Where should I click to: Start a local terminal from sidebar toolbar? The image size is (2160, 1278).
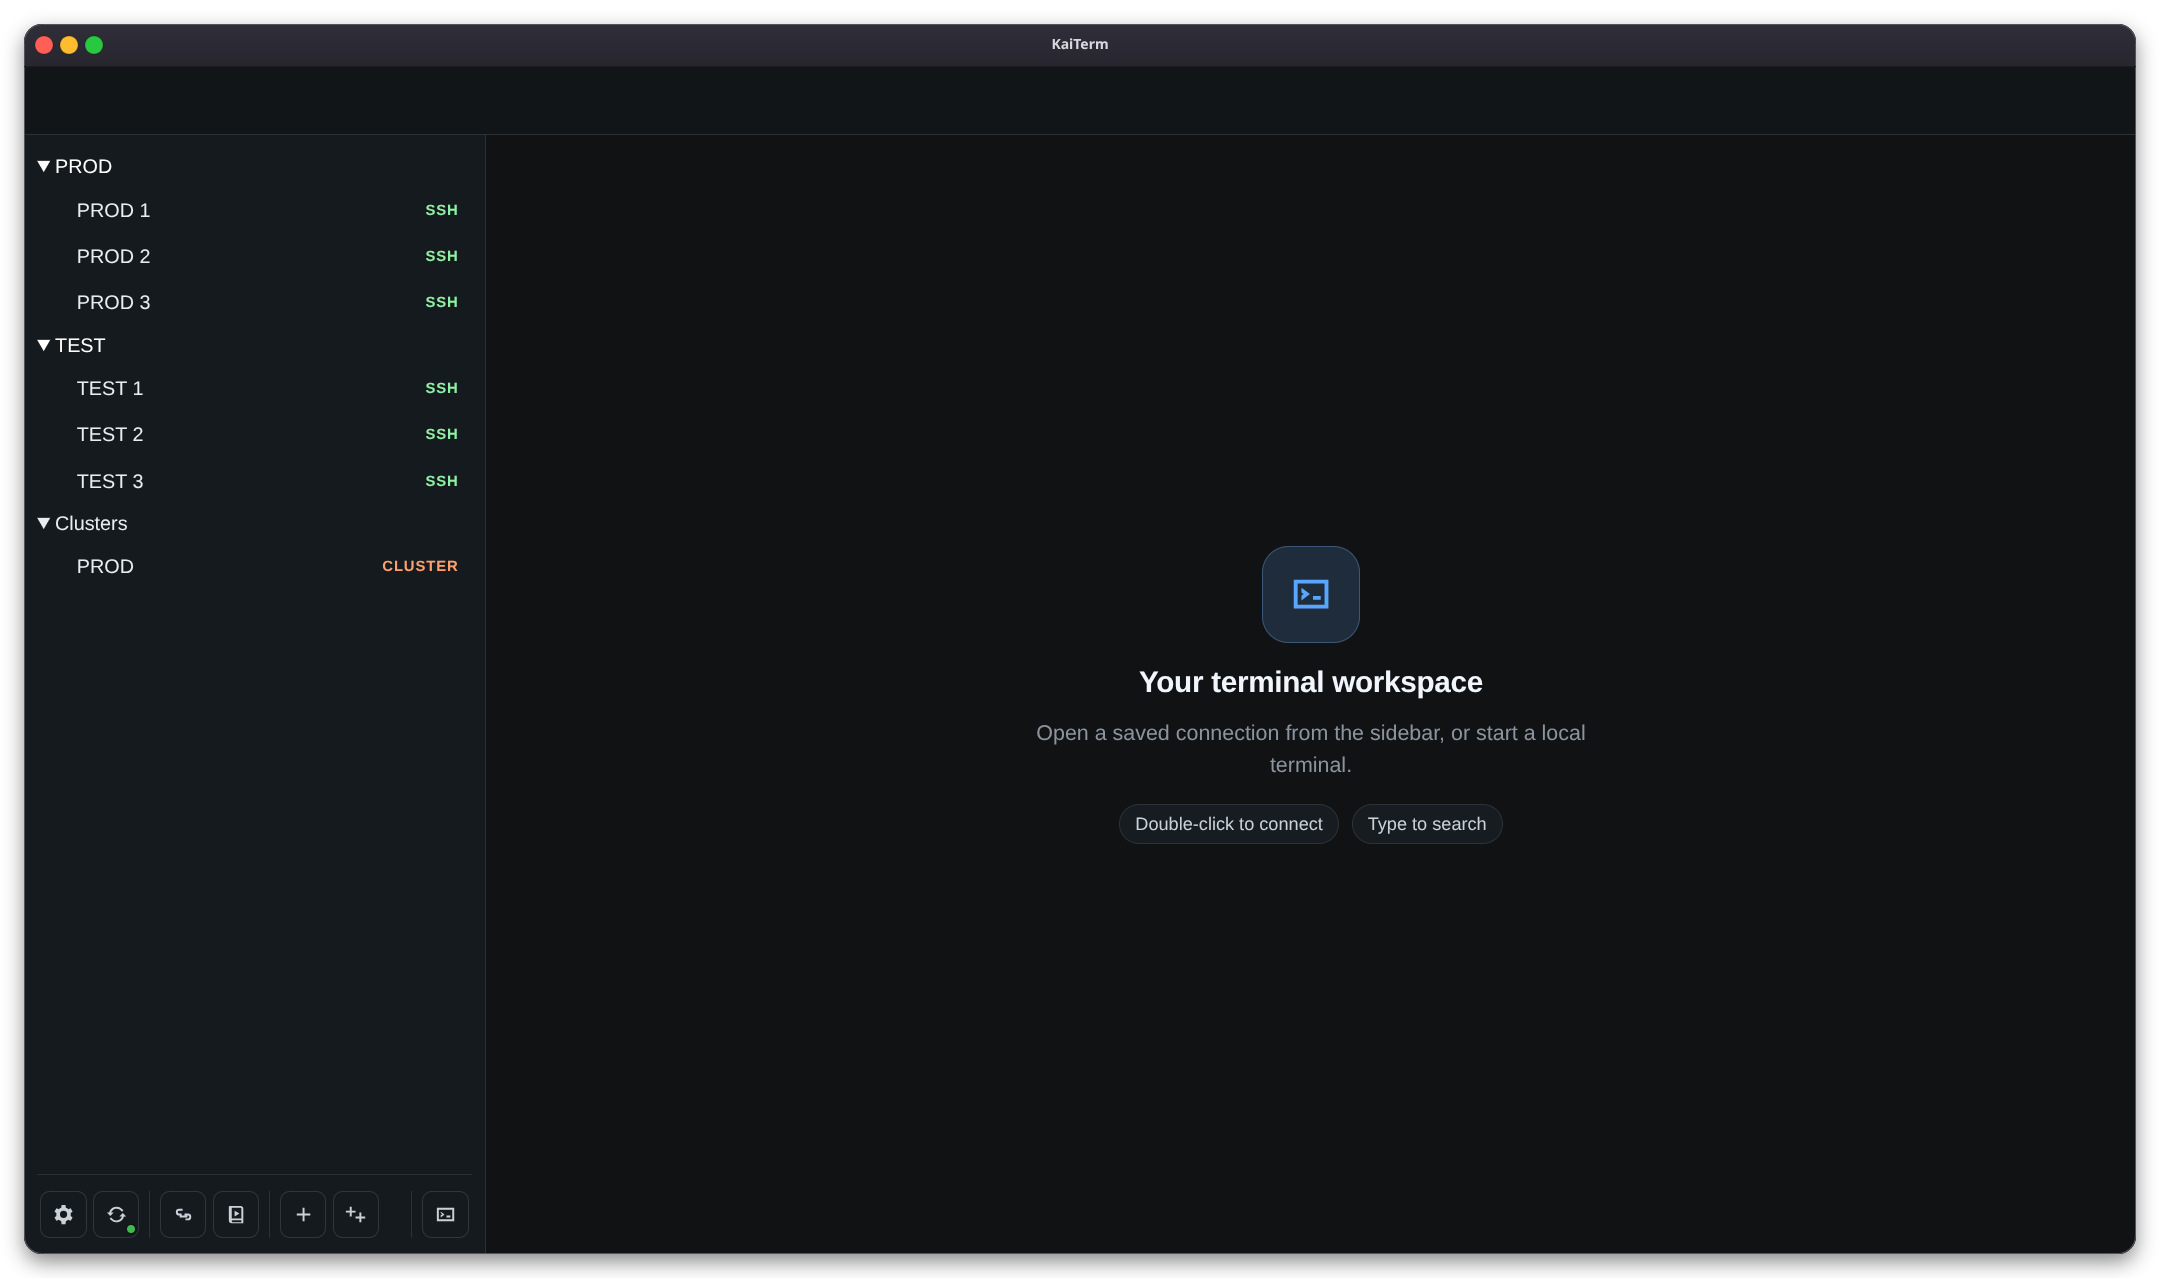(445, 1214)
